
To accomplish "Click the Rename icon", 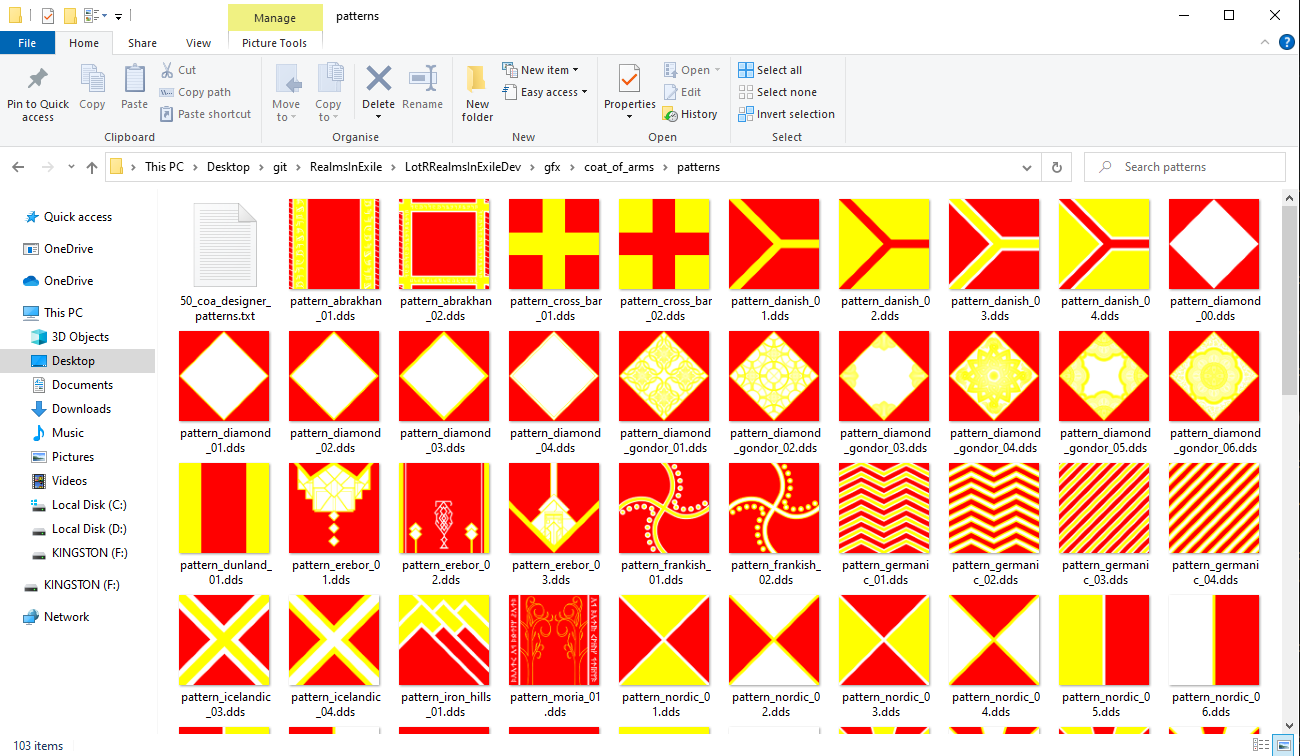I will [x=422, y=78].
